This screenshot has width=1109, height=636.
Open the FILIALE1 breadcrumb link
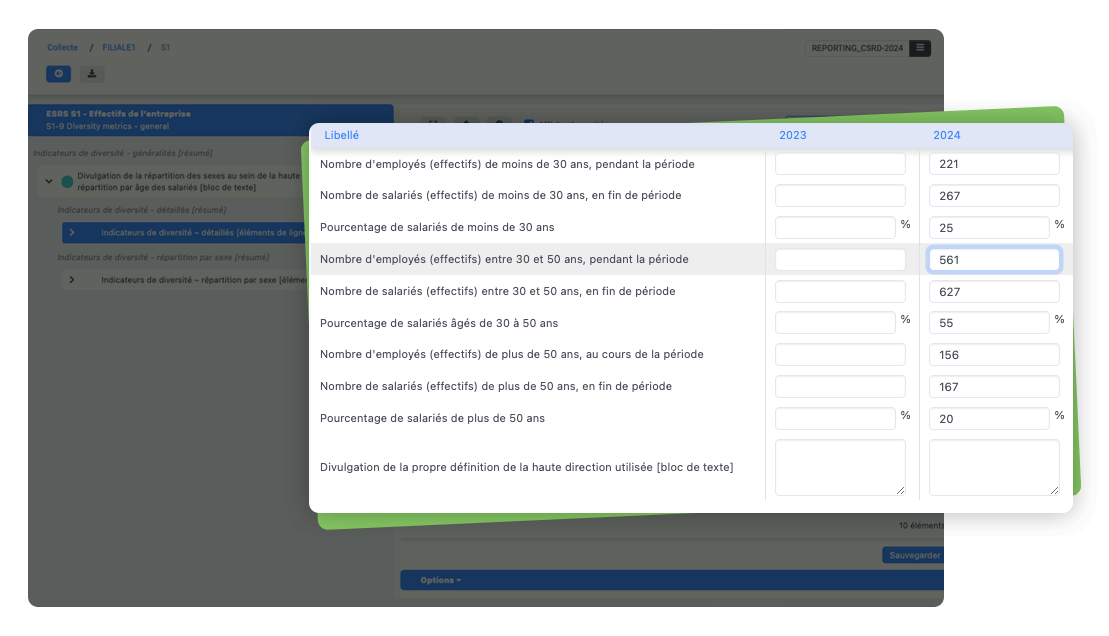click(118, 48)
